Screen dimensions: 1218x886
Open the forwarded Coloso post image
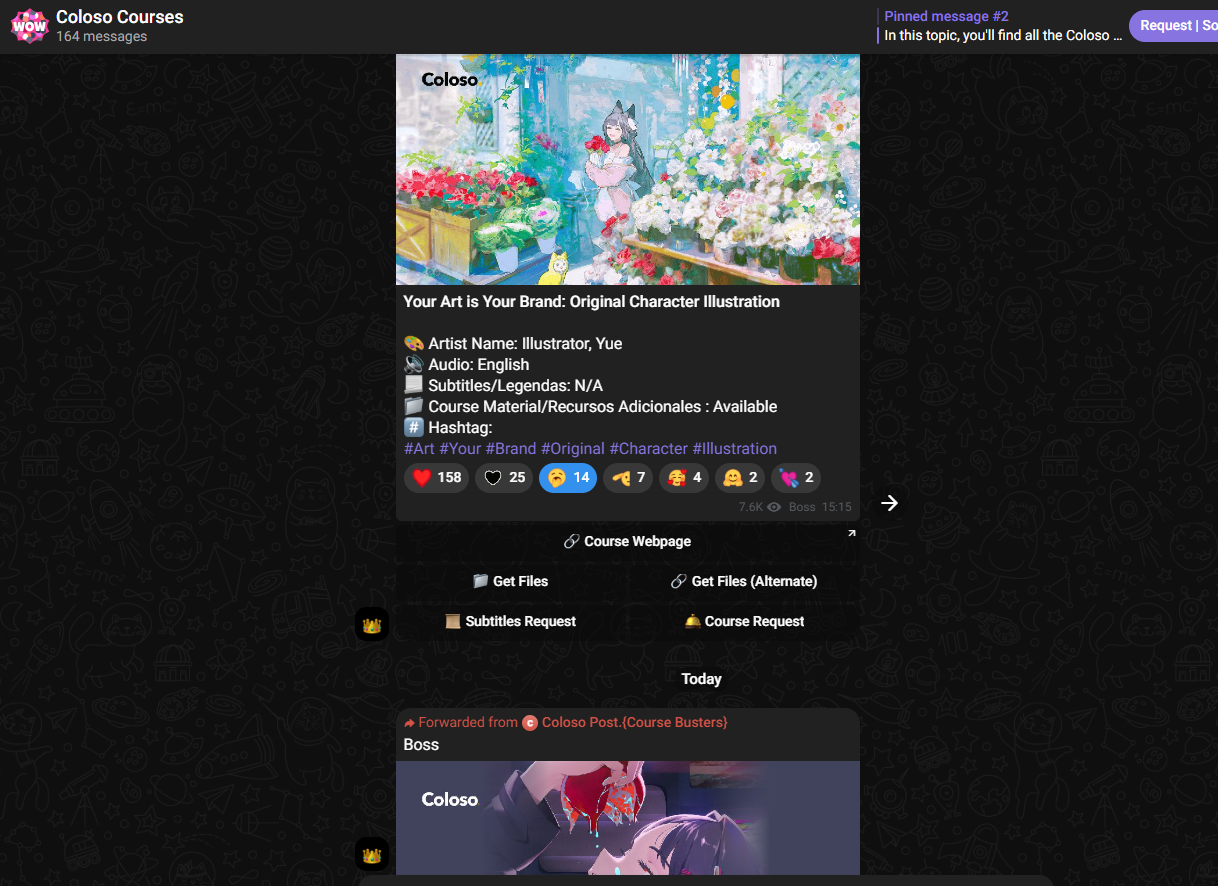pyautogui.click(x=628, y=818)
